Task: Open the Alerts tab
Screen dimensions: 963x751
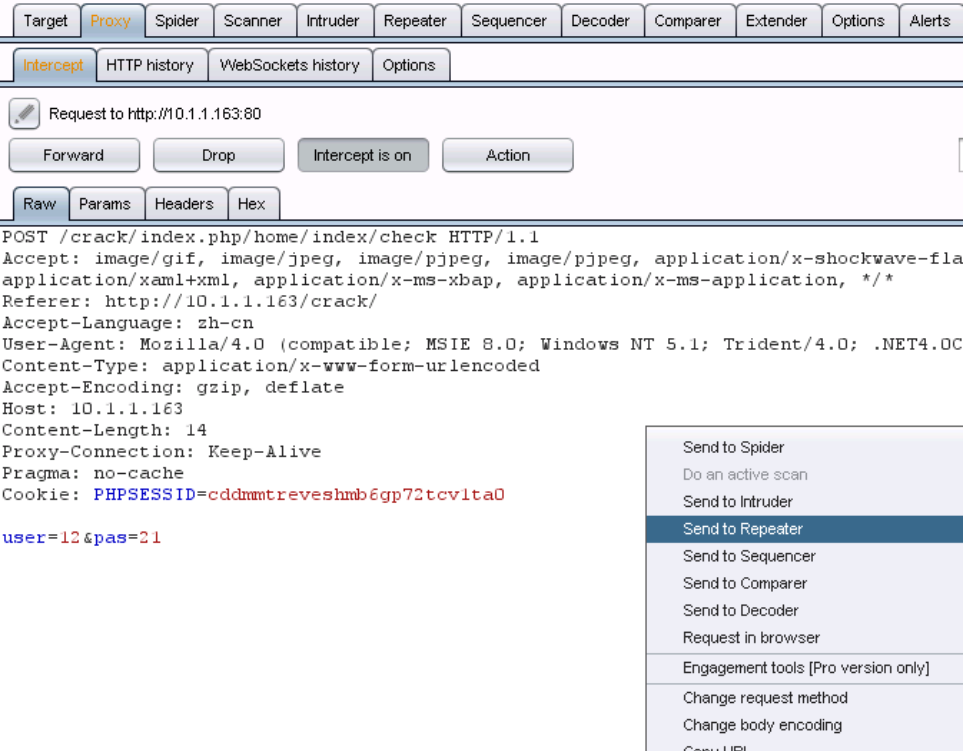Action: (x=930, y=21)
